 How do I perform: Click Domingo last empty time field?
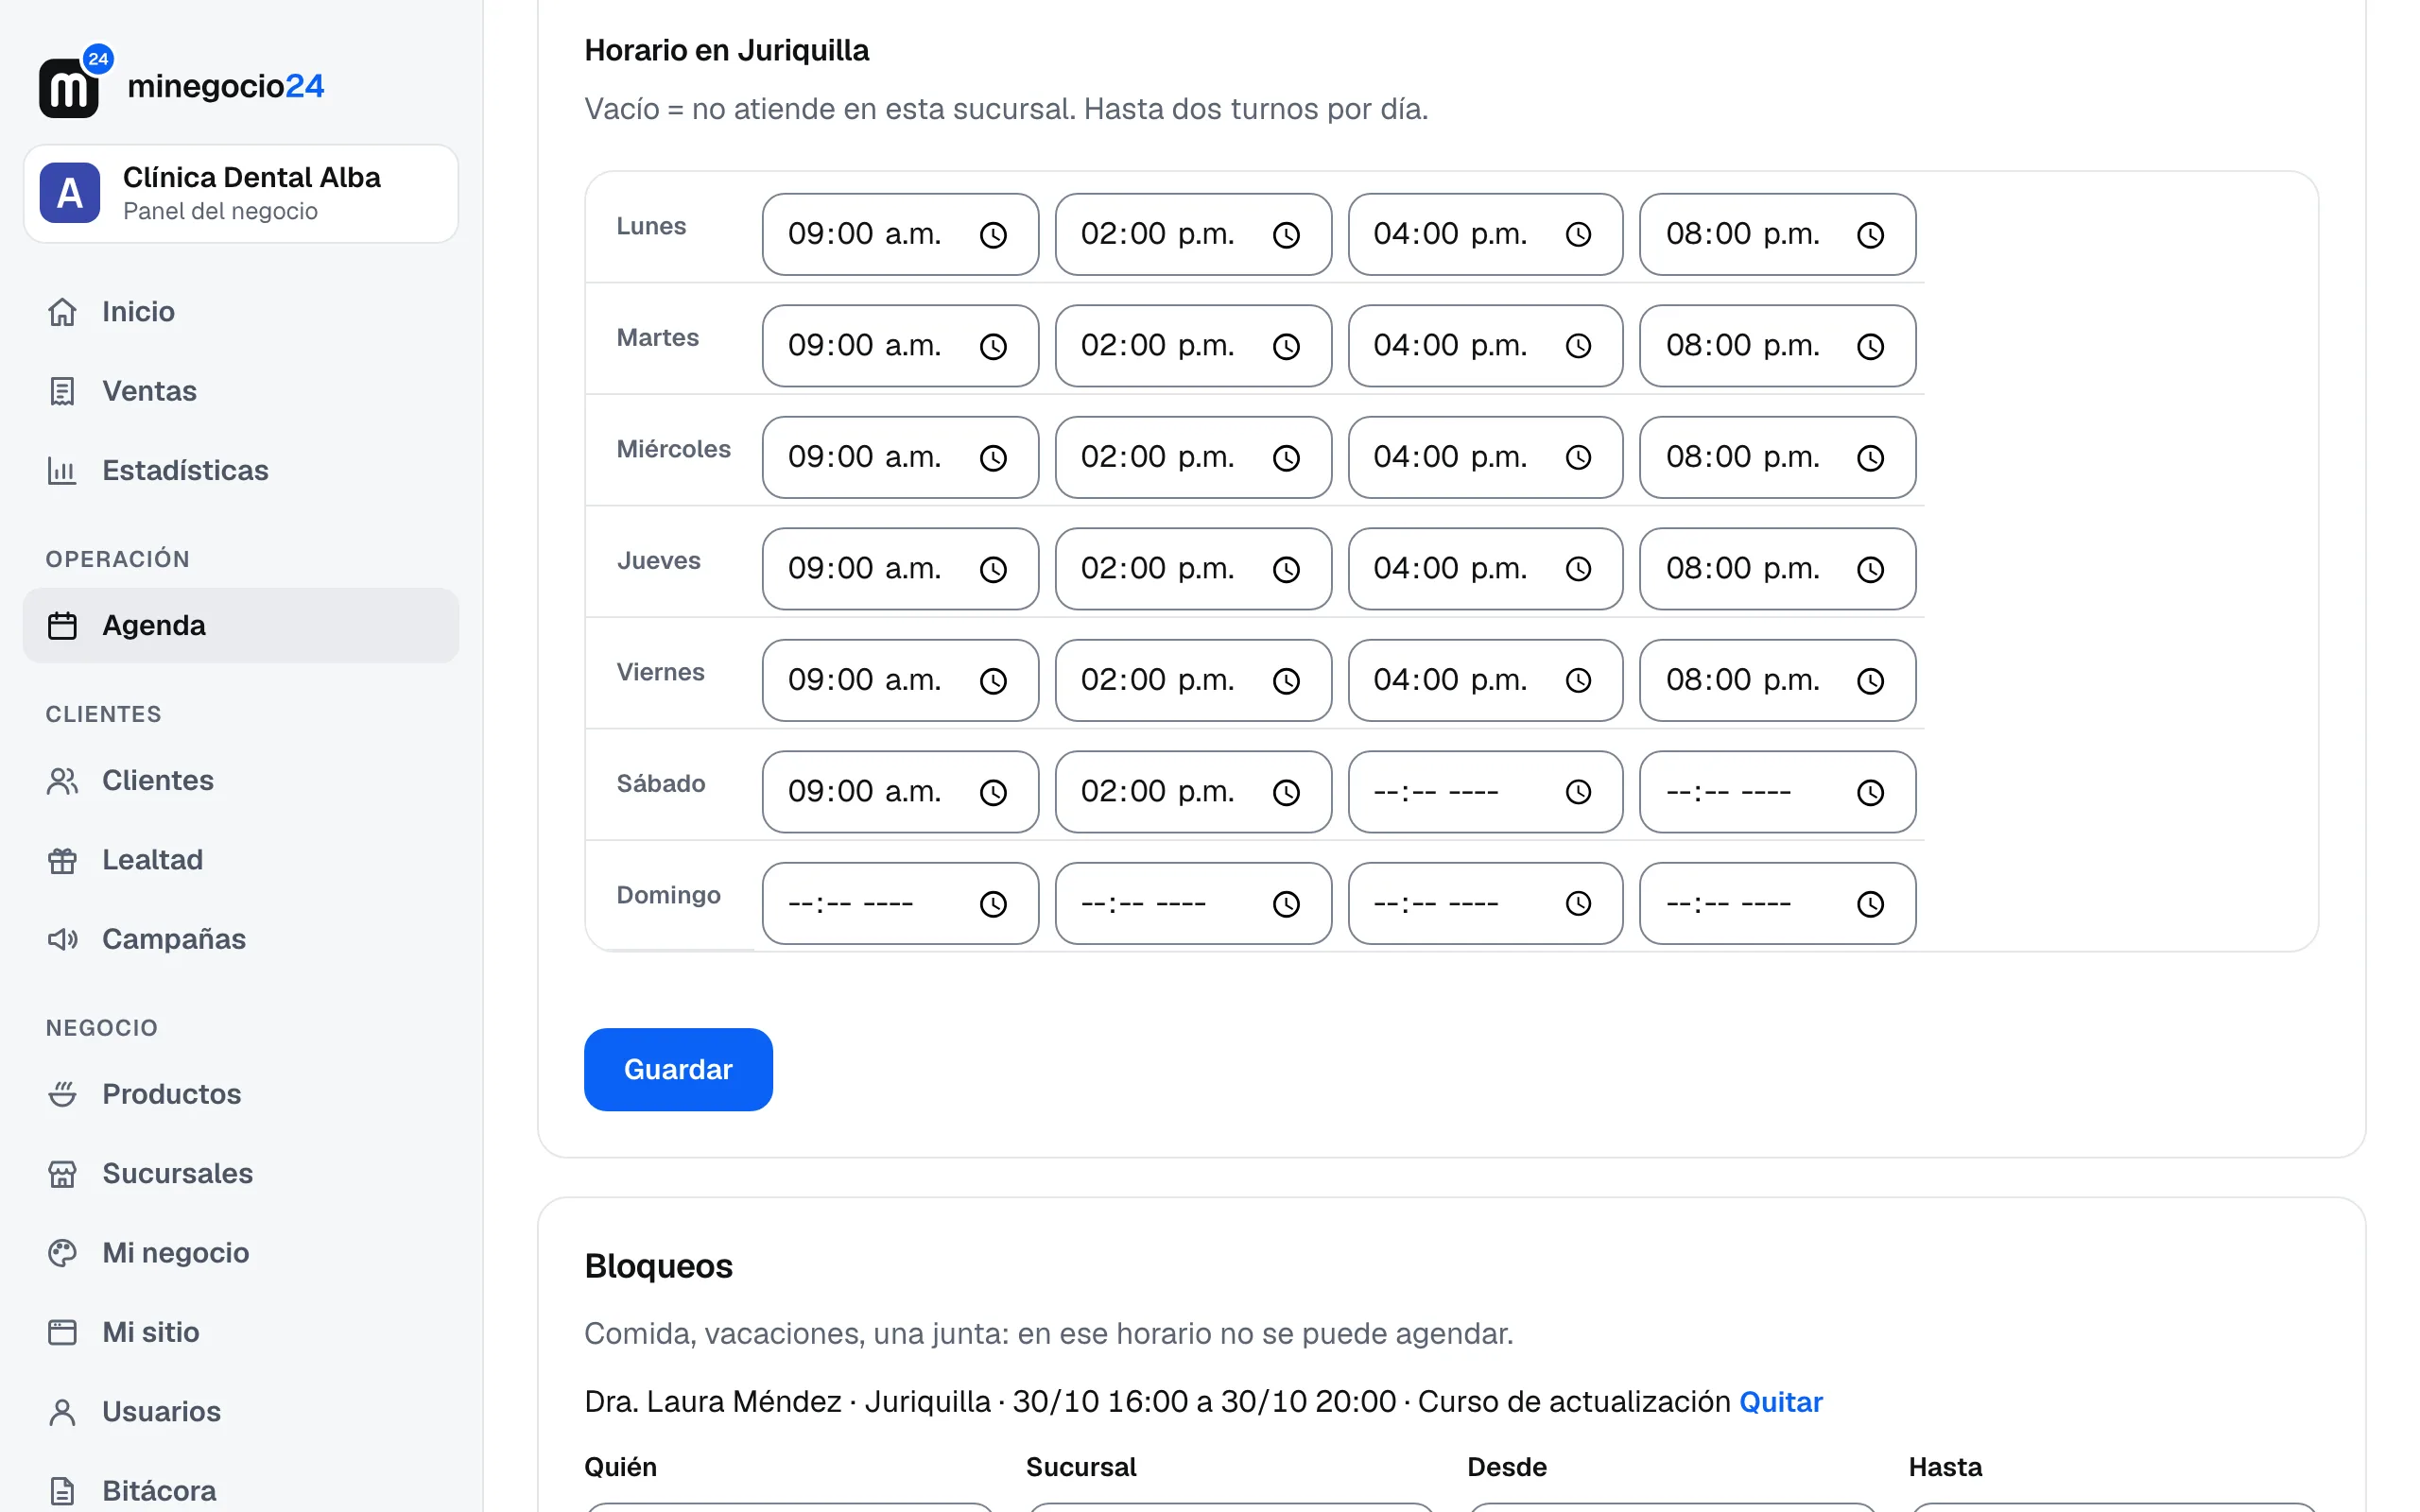[1777, 903]
